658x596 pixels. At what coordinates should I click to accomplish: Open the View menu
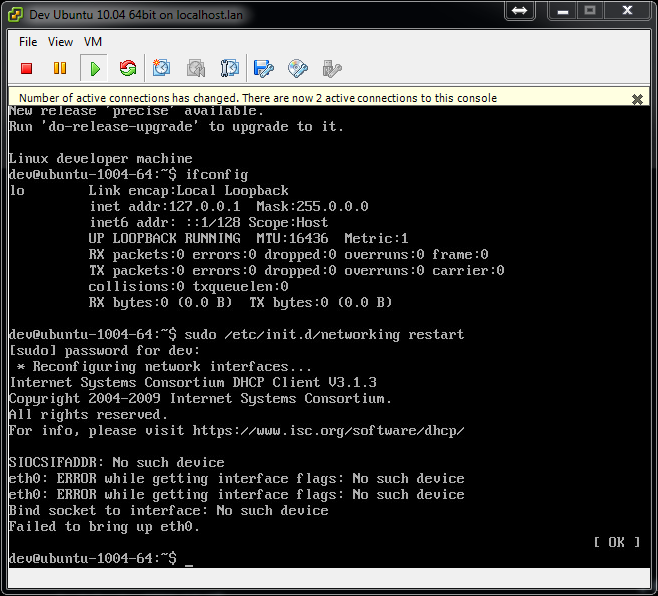click(x=60, y=42)
